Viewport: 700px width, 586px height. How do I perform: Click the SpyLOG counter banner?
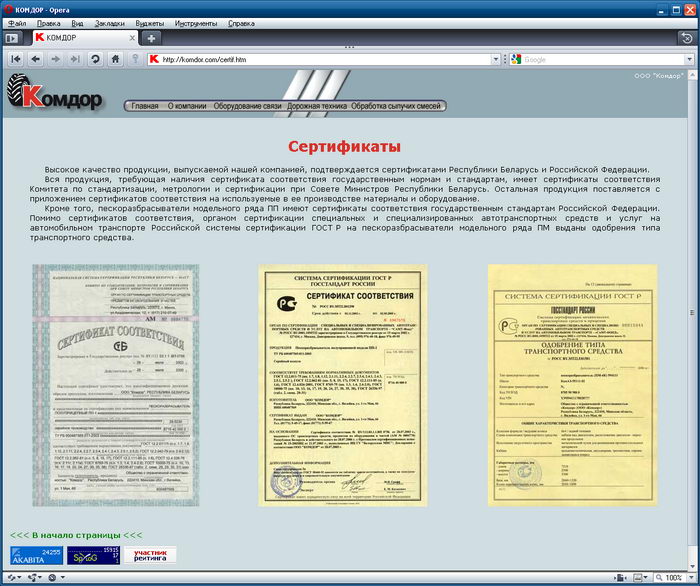tap(93, 556)
